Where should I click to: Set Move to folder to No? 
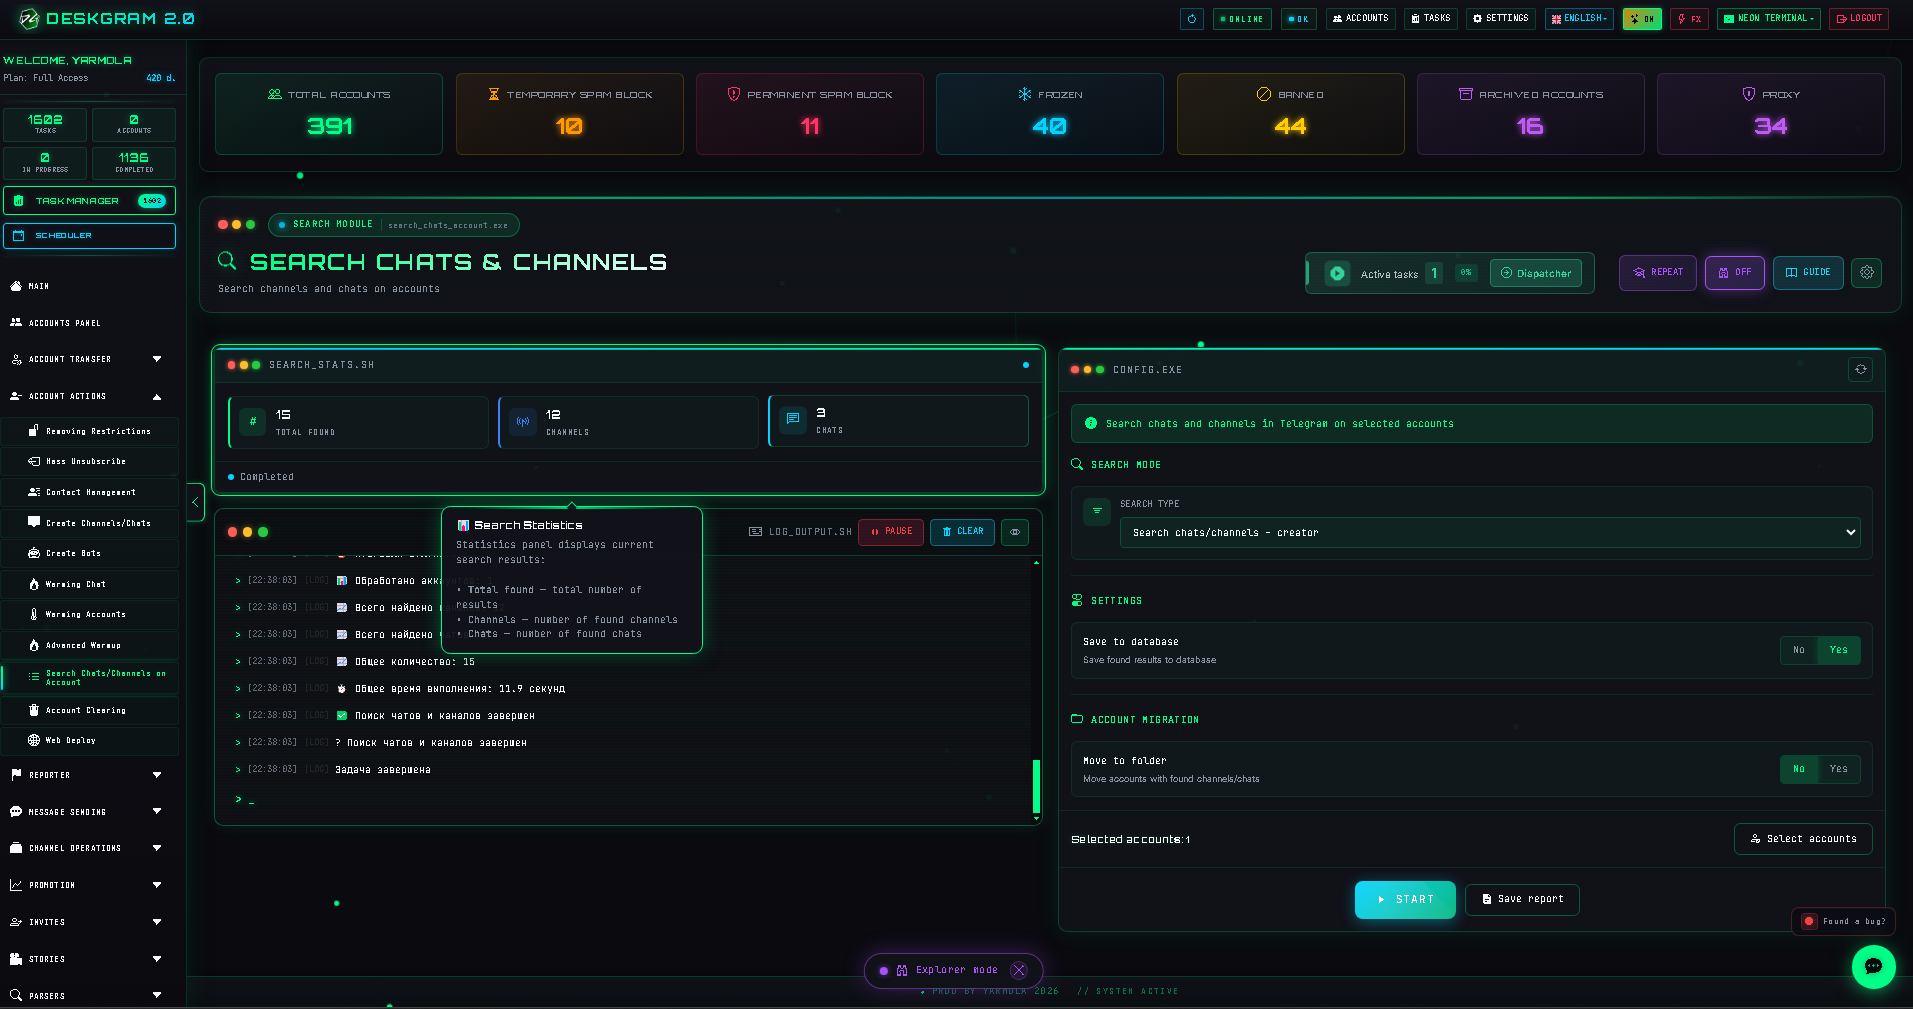pos(1798,769)
